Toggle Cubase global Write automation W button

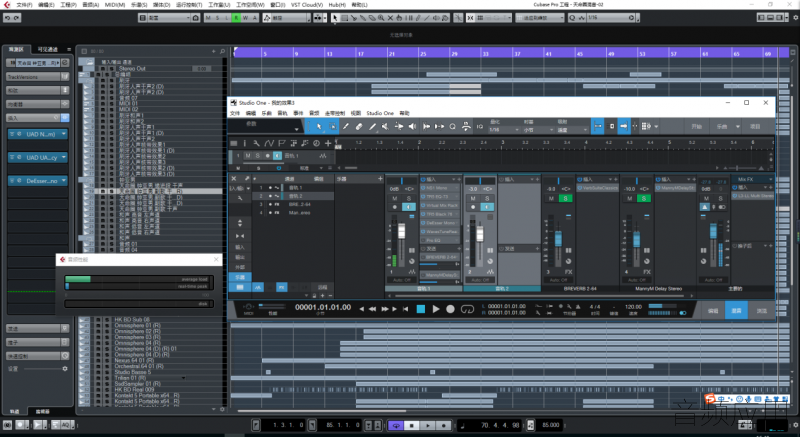(245, 18)
